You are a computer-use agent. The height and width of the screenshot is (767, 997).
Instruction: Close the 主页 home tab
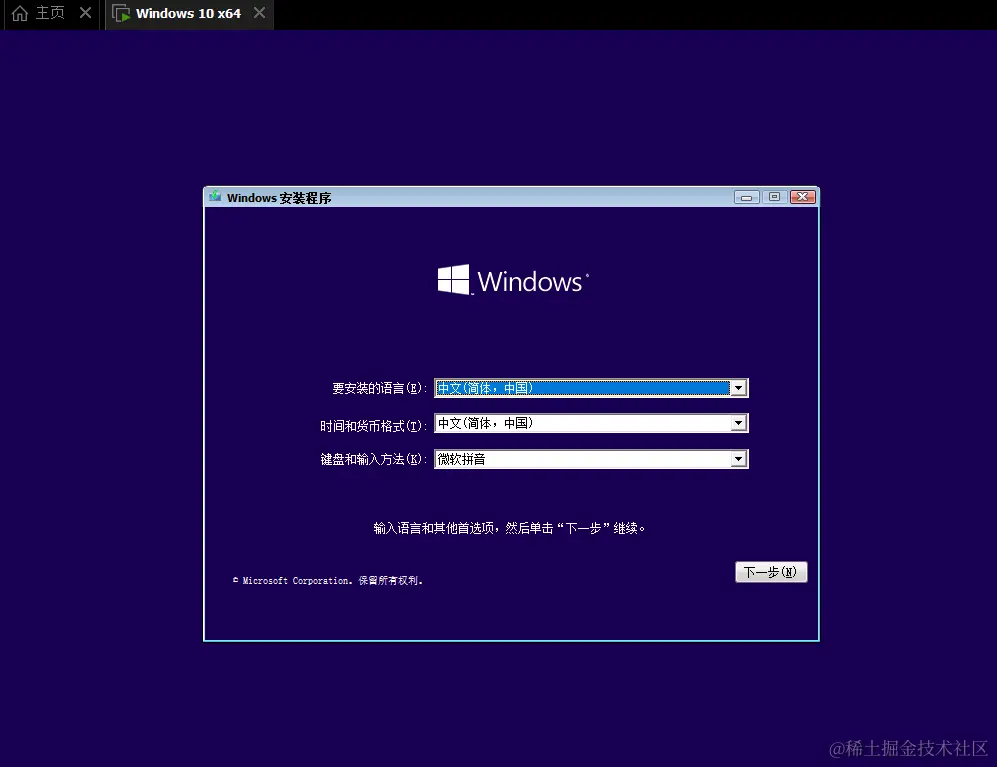(85, 13)
